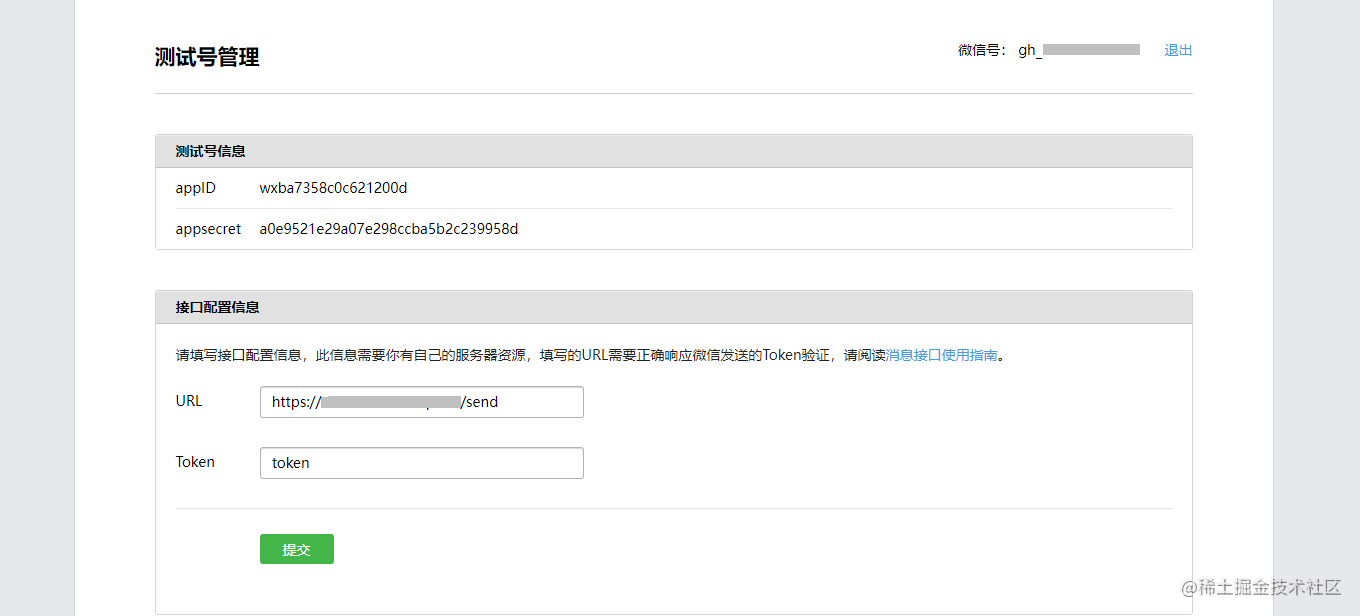Select the existing token text in Token field
Image resolution: width=1360 pixels, height=616 pixels.
pos(290,462)
